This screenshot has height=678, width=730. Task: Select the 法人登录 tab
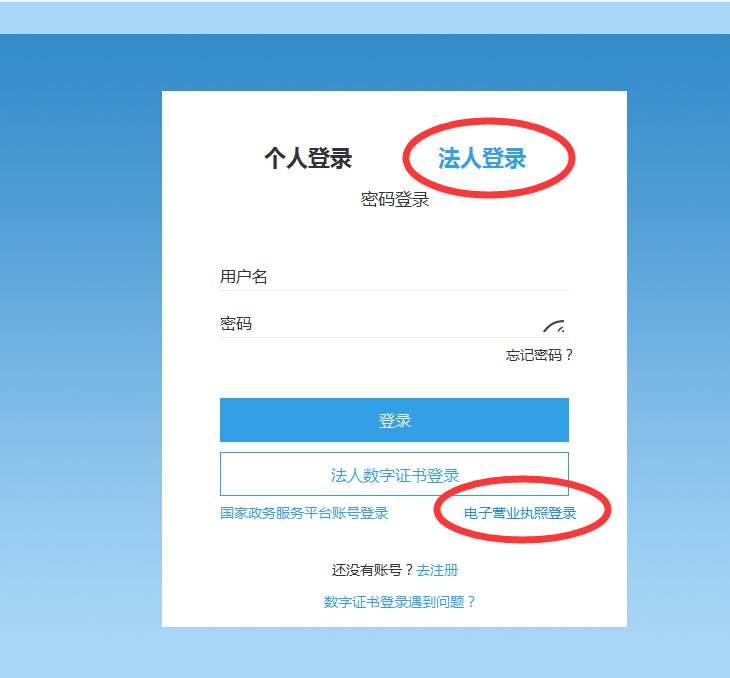tap(482, 158)
